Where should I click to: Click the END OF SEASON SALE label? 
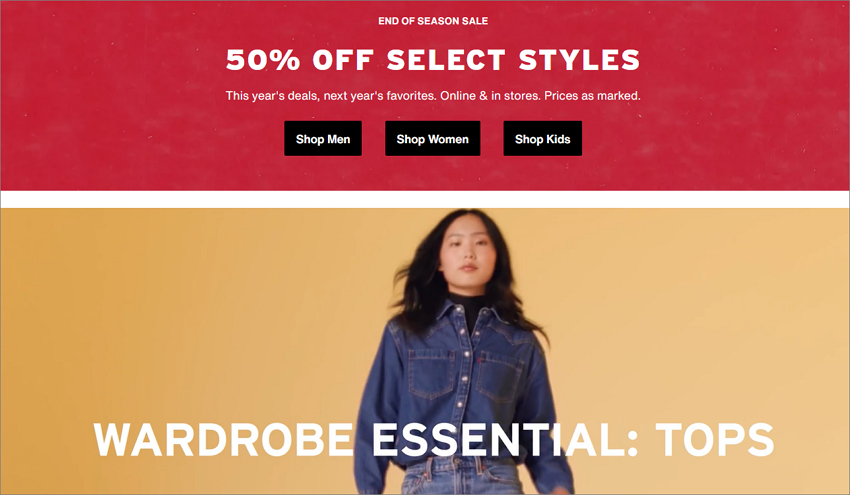pyautogui.click(x=433, y=21)
